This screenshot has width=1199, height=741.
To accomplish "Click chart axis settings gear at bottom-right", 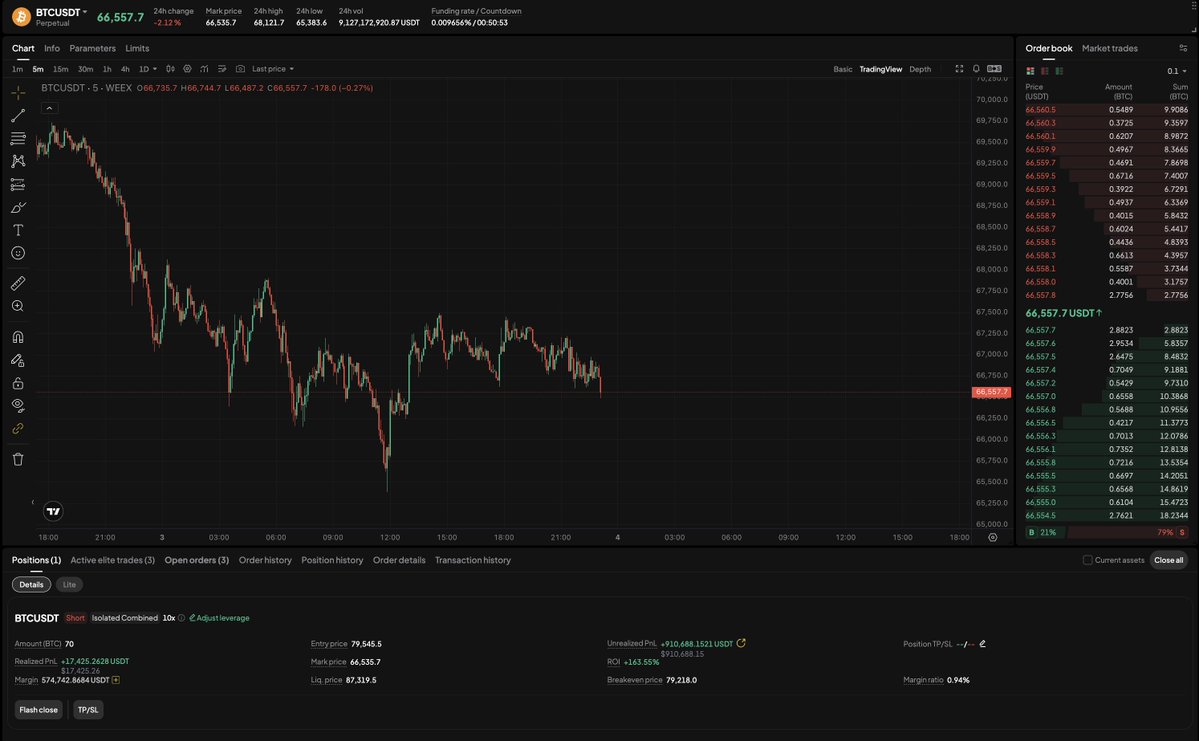I will tap(993, 538).
